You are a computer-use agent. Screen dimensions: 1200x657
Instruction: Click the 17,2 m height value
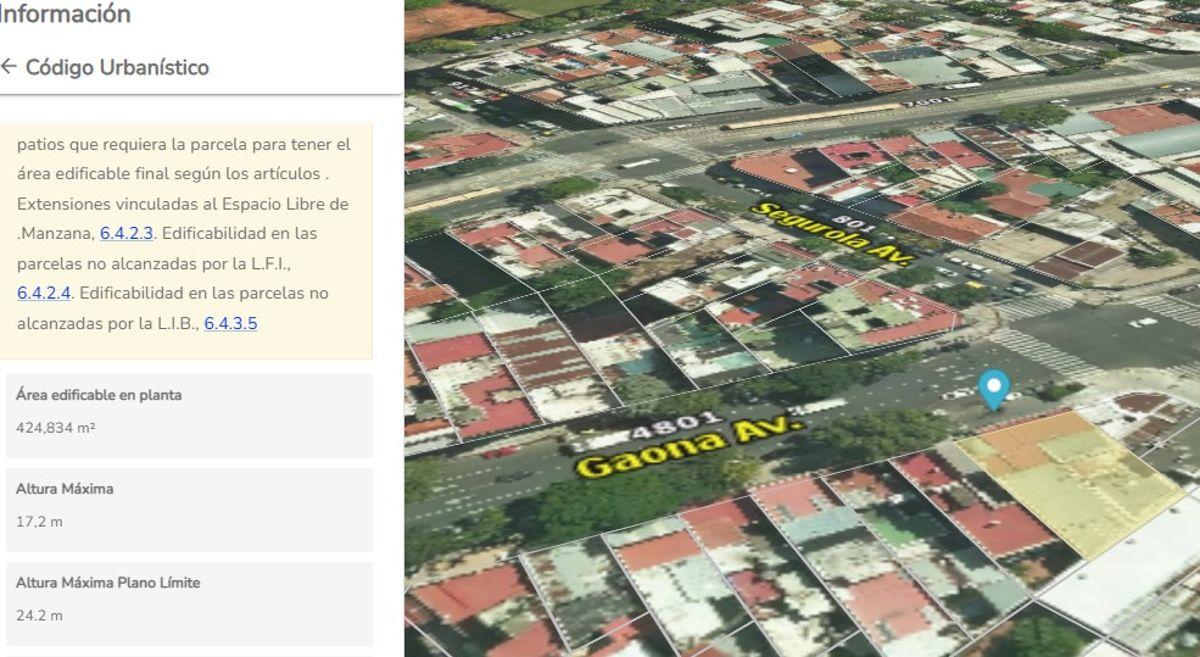pos(40,522)
